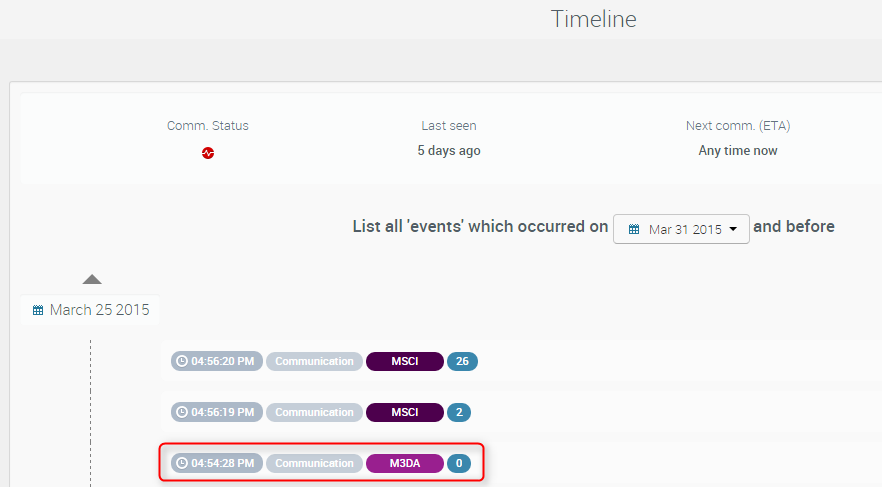Collapse timeline with the up triangle arrow

pos(92,279)
